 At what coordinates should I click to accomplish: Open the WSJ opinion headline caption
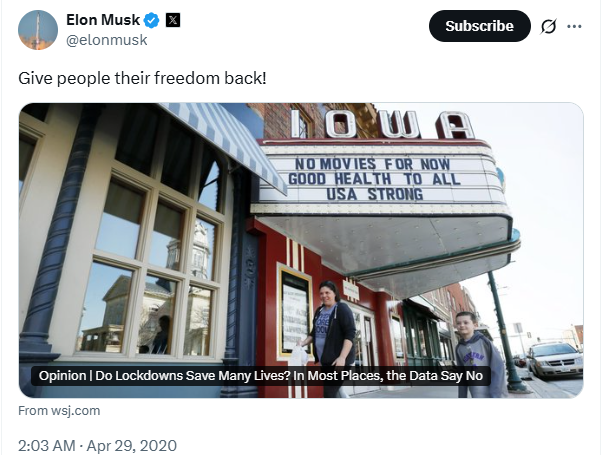pos(260,376)
